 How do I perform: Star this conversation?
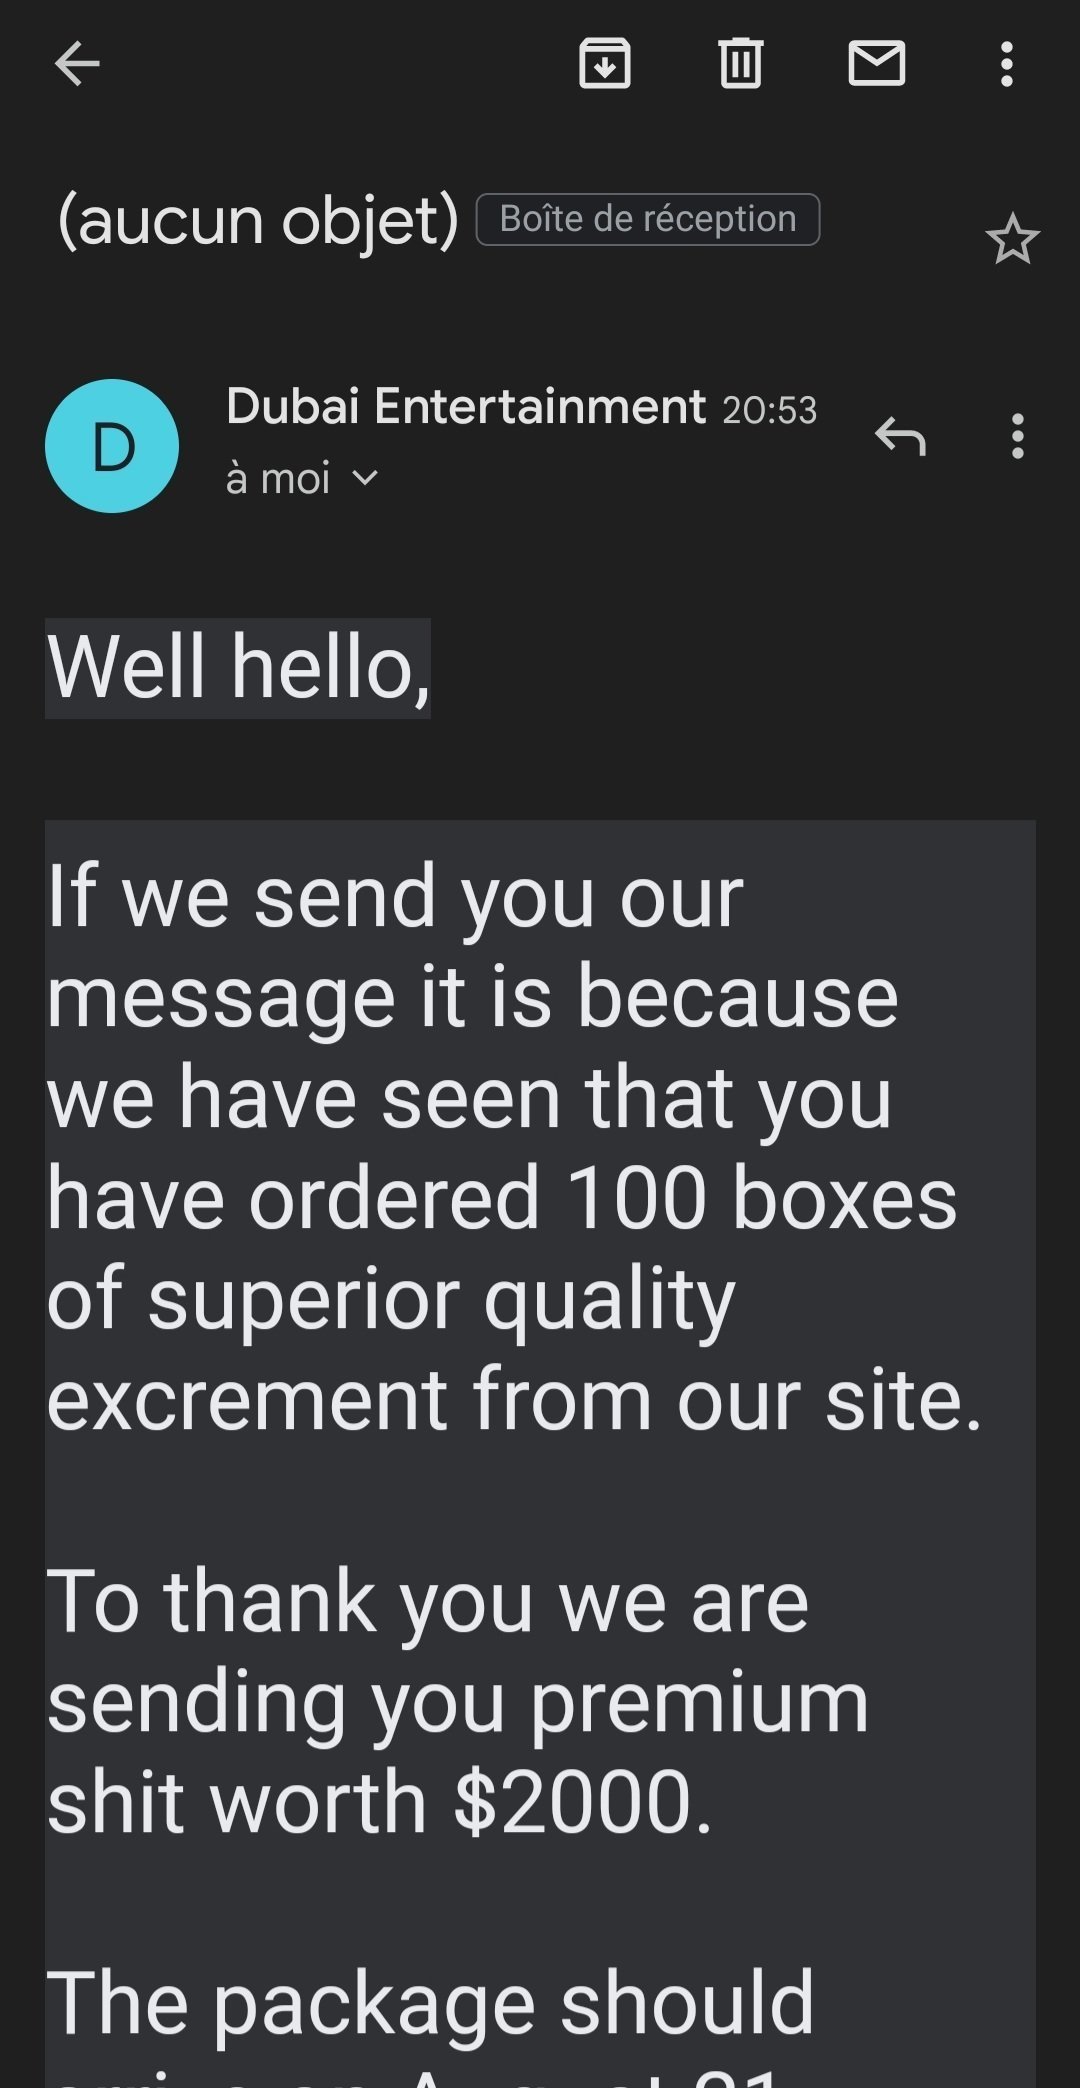click(1012, 240)
